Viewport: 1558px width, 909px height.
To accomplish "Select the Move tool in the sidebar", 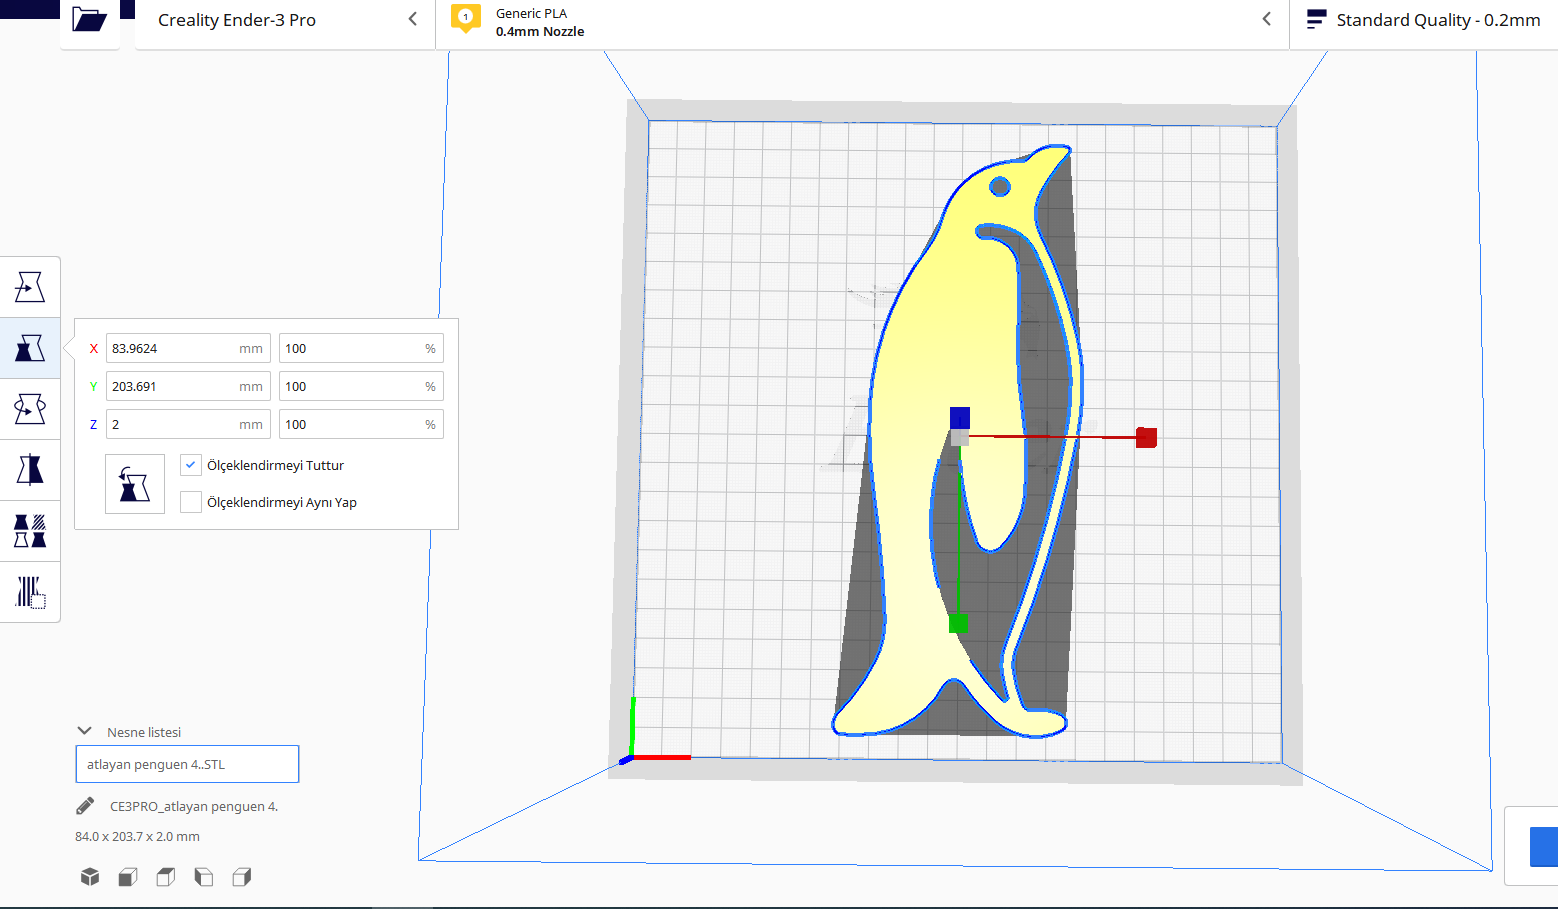I will [x=30, y=288].
